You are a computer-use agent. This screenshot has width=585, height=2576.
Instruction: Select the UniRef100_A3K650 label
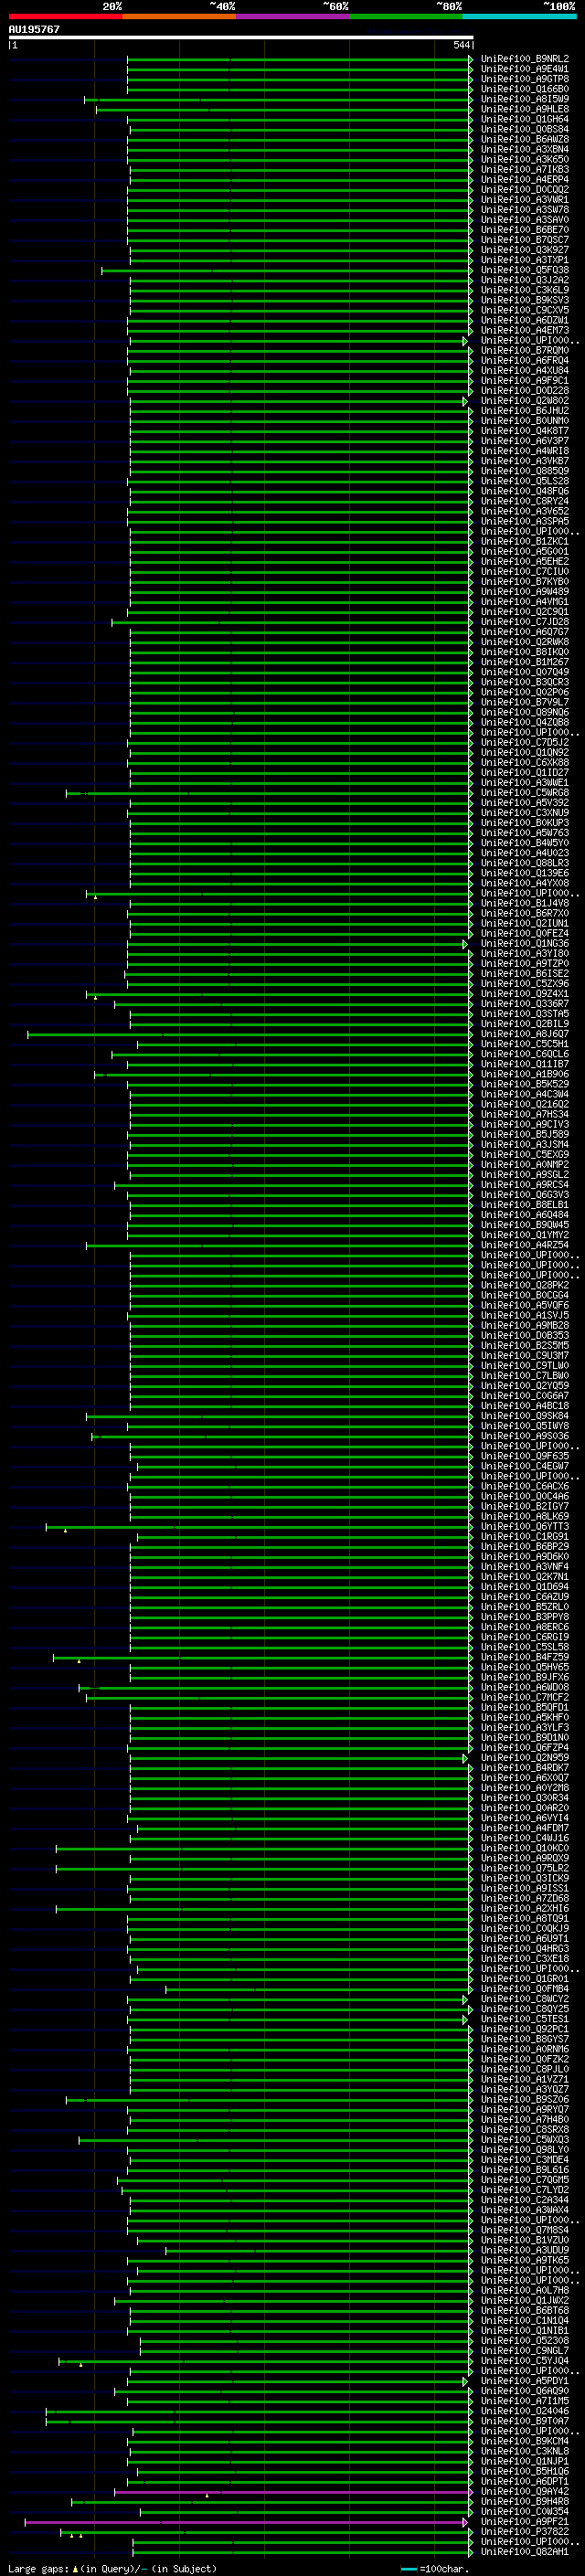click(x=524, y=159)
